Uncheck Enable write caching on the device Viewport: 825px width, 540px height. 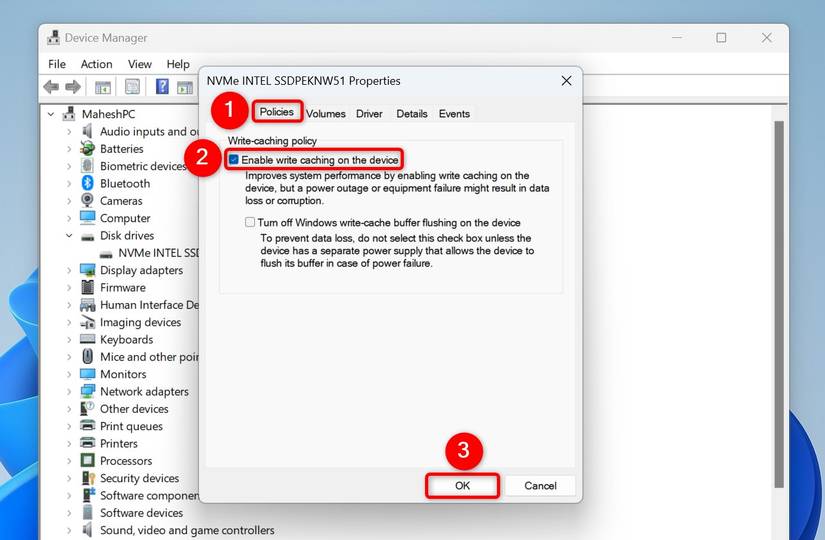click(234, 159)
